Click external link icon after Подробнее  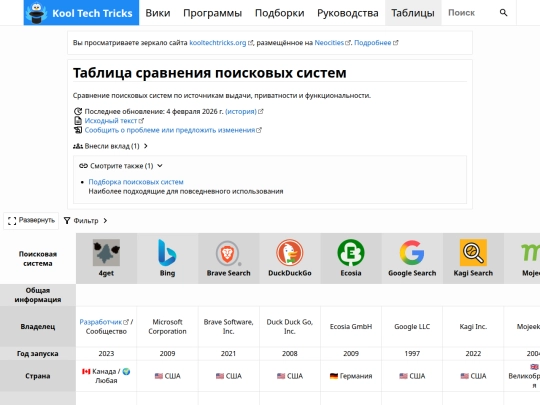[396, 43]
